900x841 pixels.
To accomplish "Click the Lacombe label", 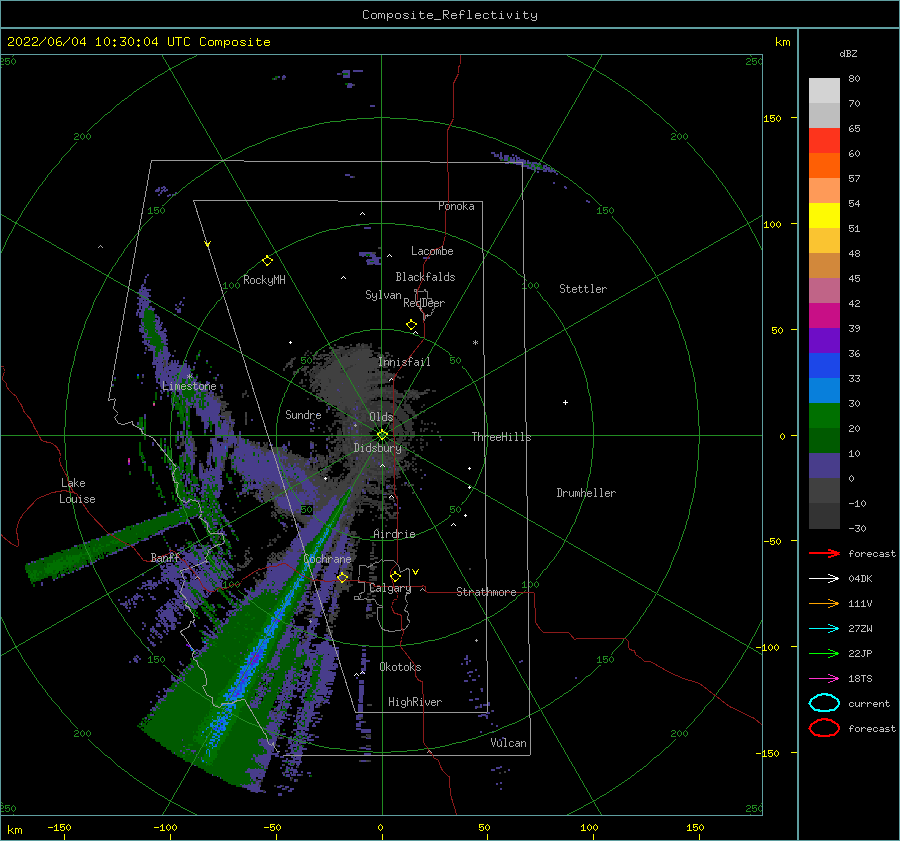I will pos(432,251).
